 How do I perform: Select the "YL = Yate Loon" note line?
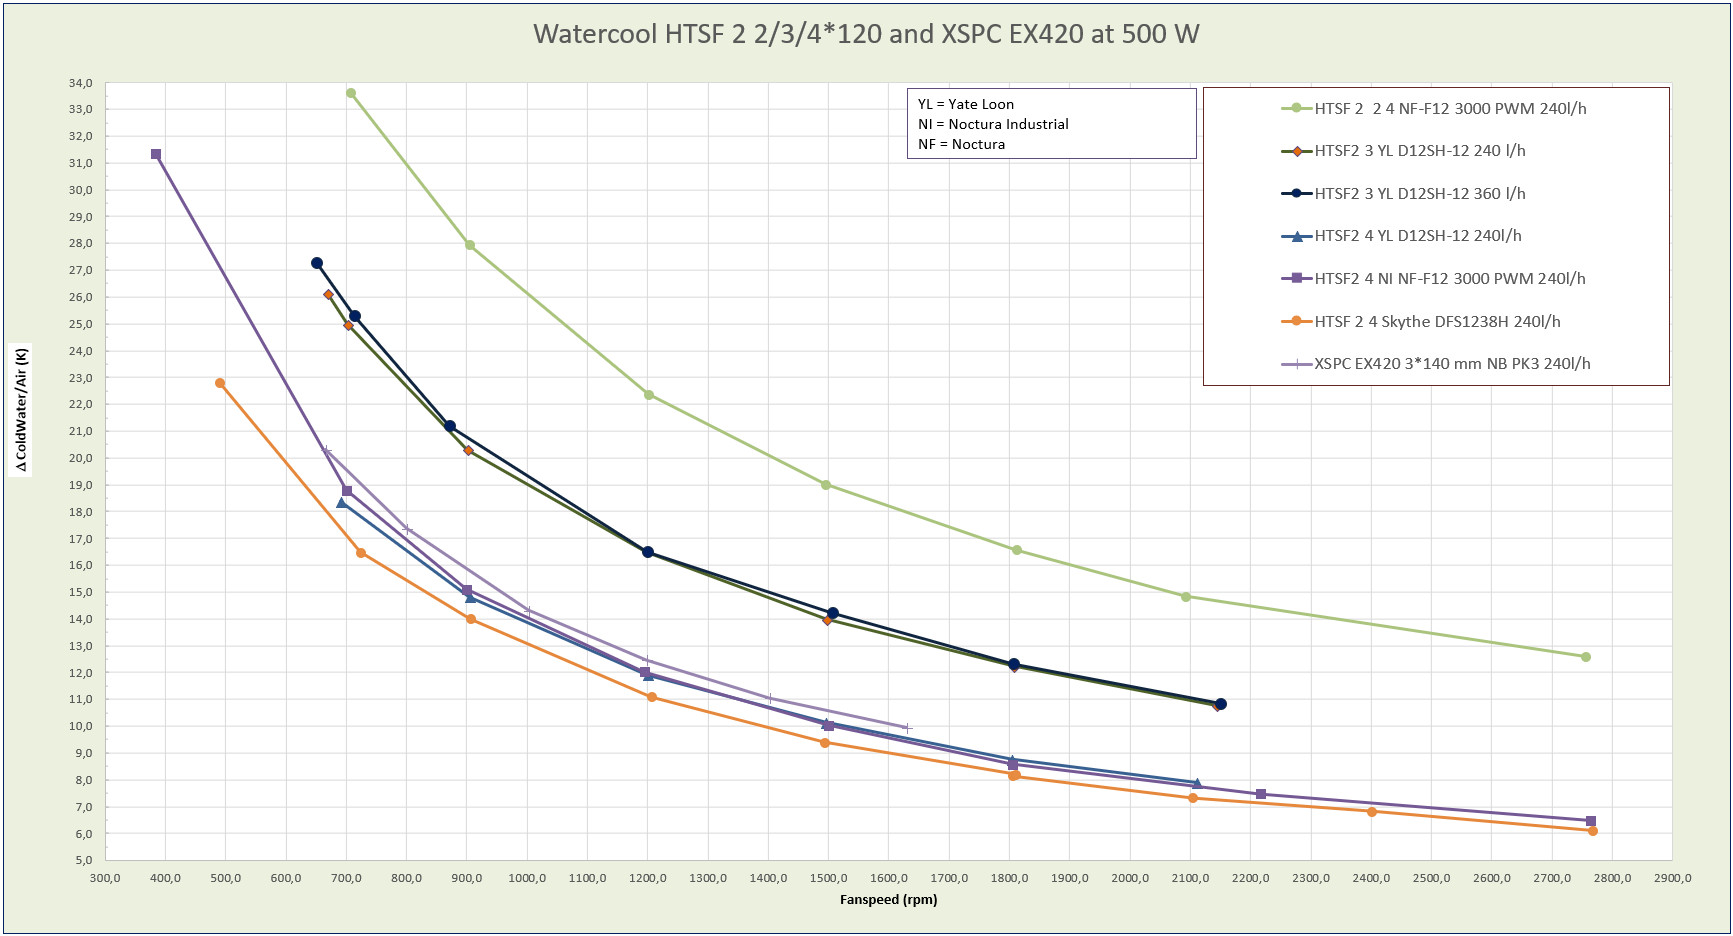point(966,104)
